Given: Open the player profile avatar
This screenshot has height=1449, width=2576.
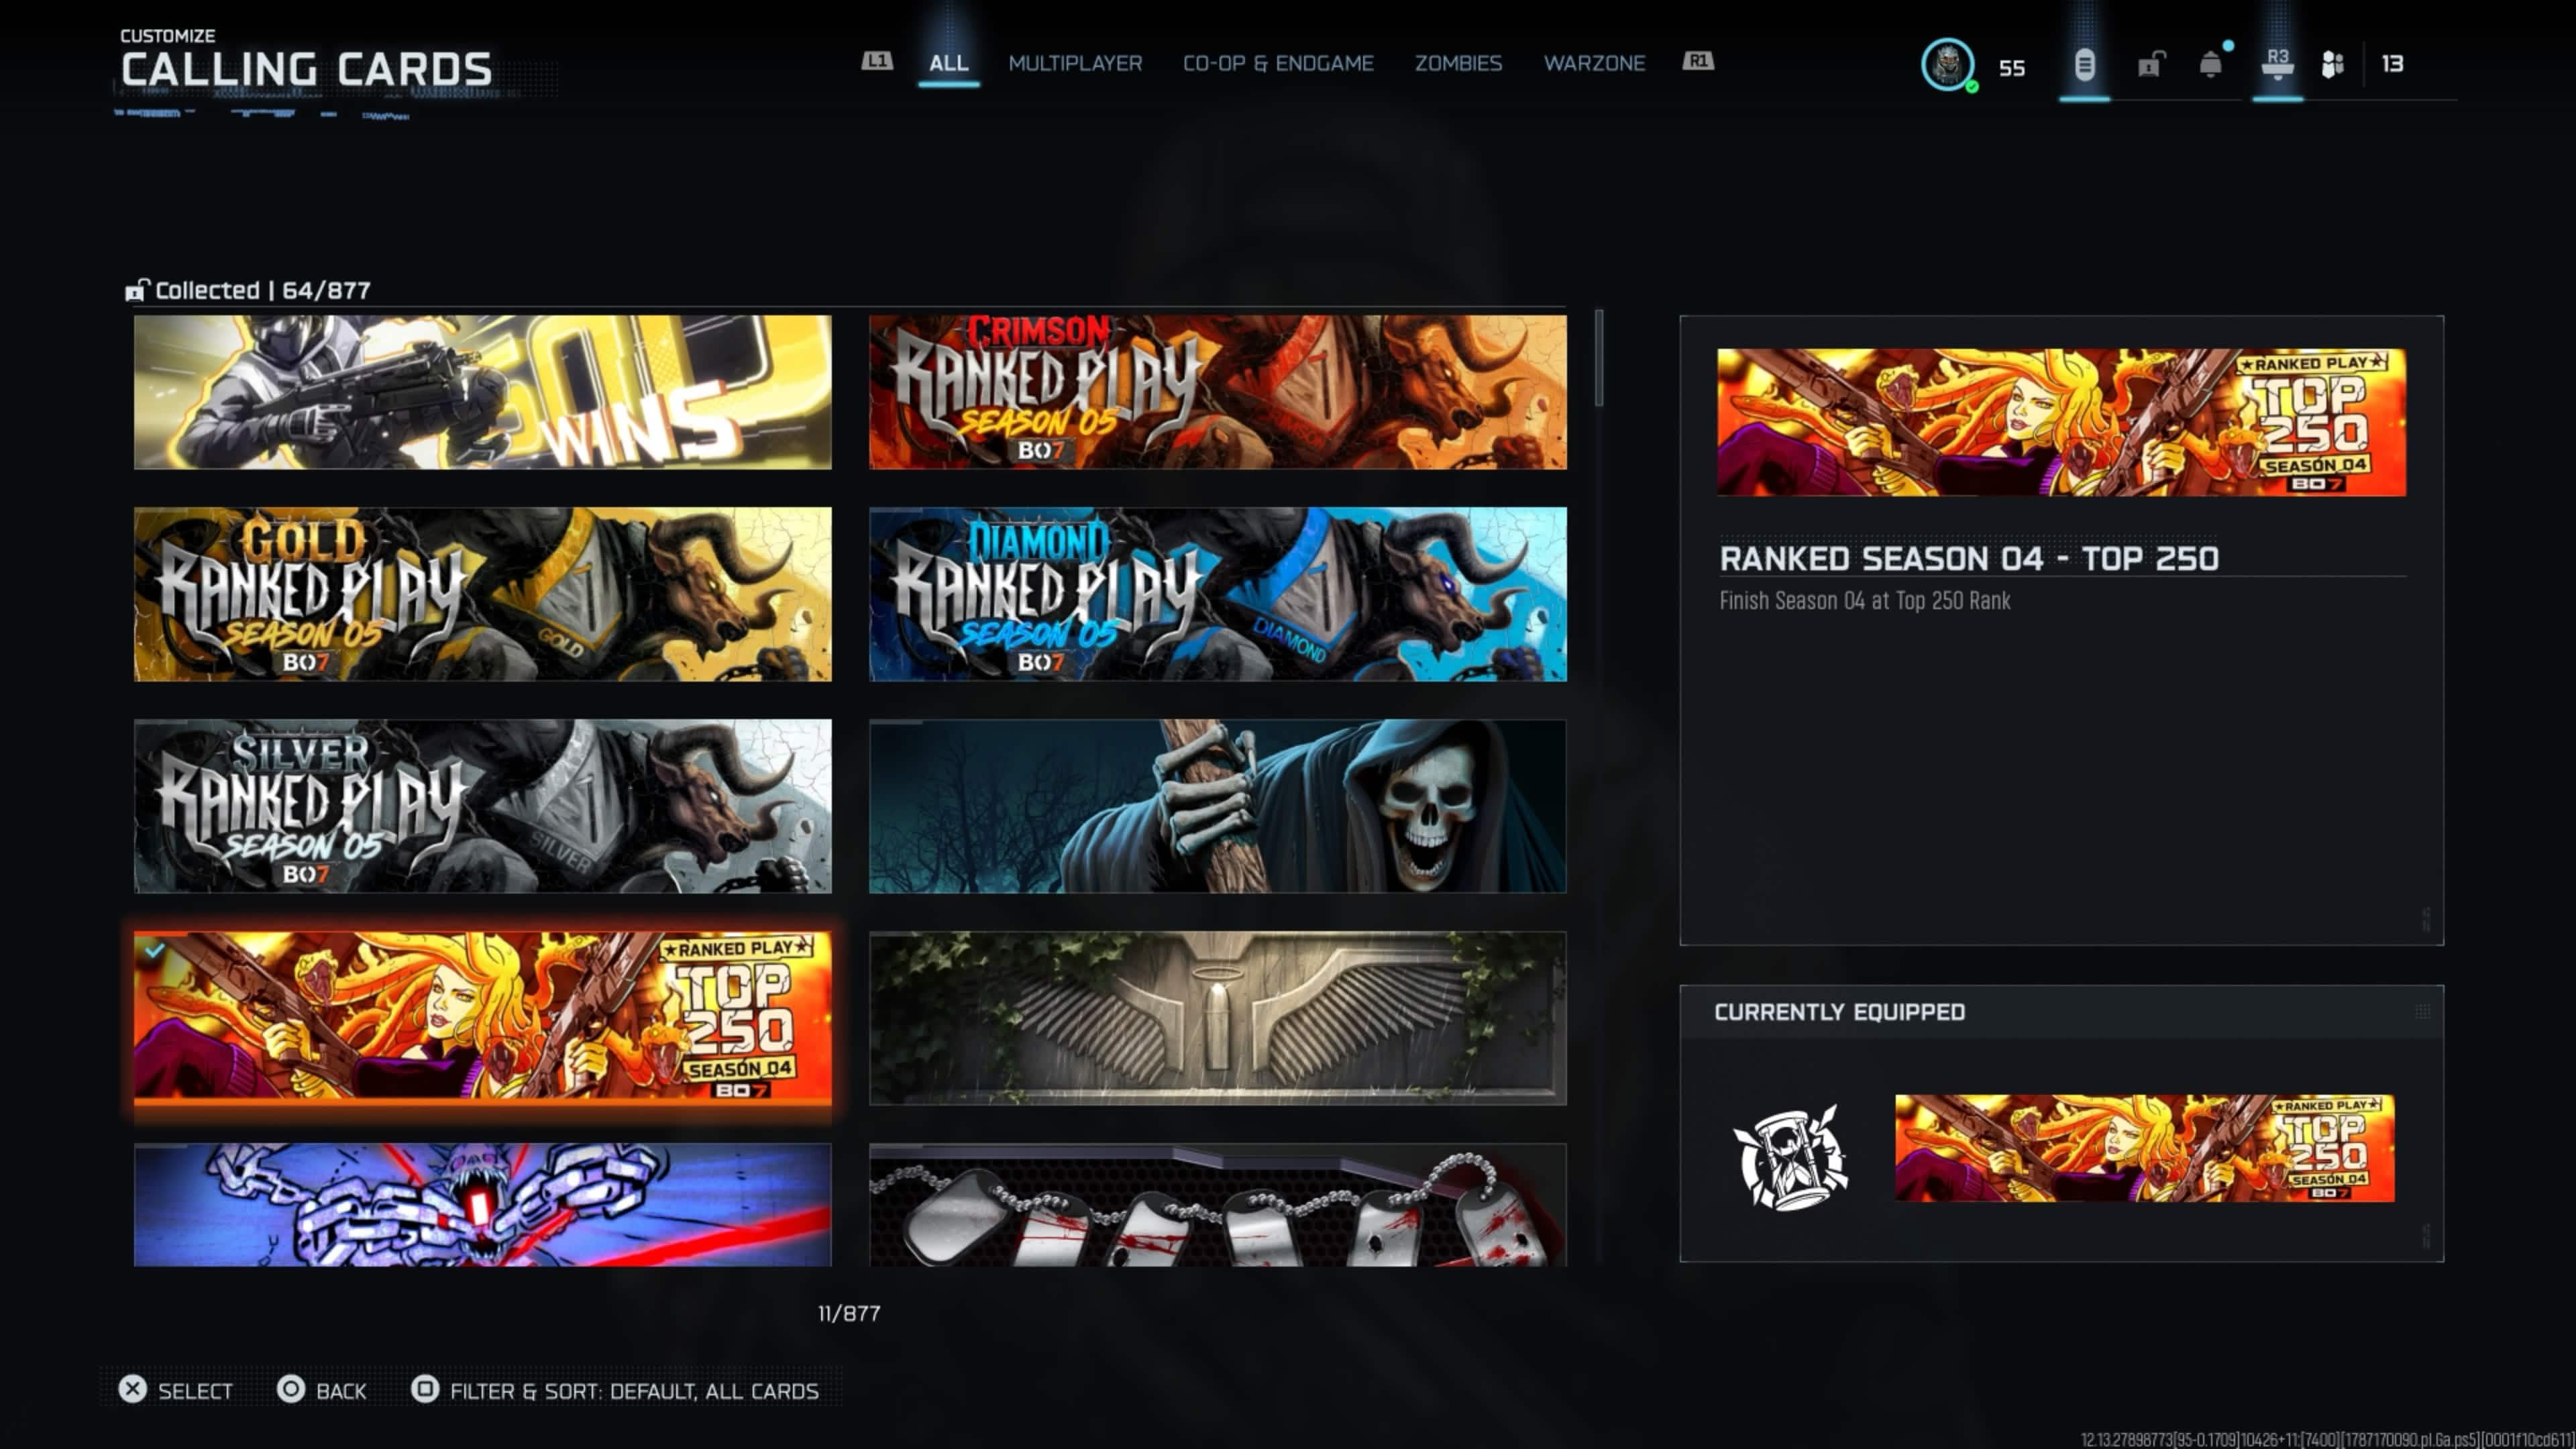Looking at the screenshot, I should click(x=1947, y=65).
